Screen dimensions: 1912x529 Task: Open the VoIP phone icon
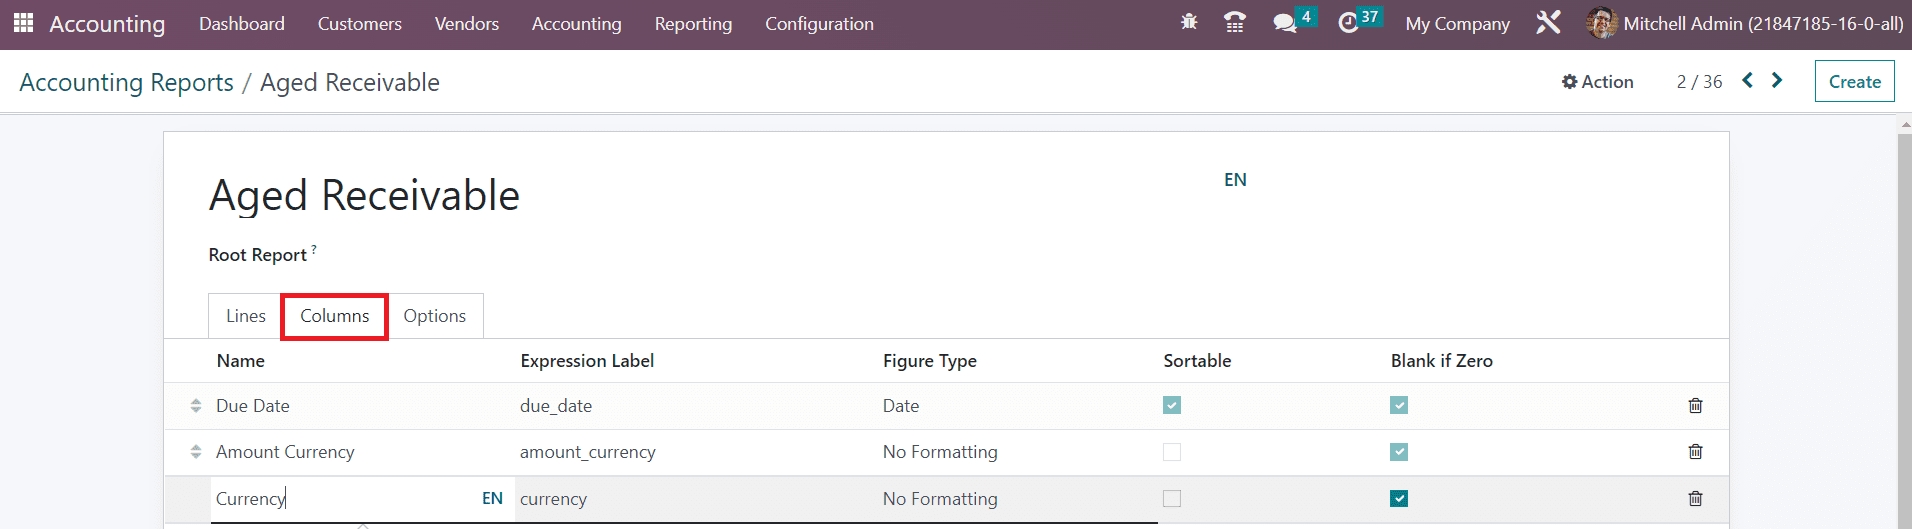point(1235,23)
